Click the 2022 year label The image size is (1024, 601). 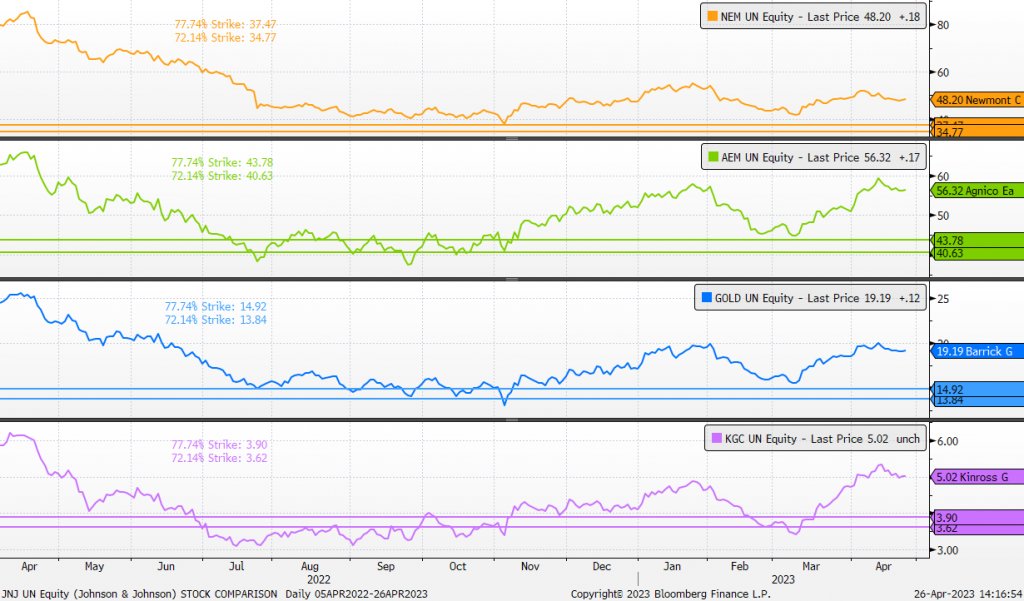[x=319, y=579]
